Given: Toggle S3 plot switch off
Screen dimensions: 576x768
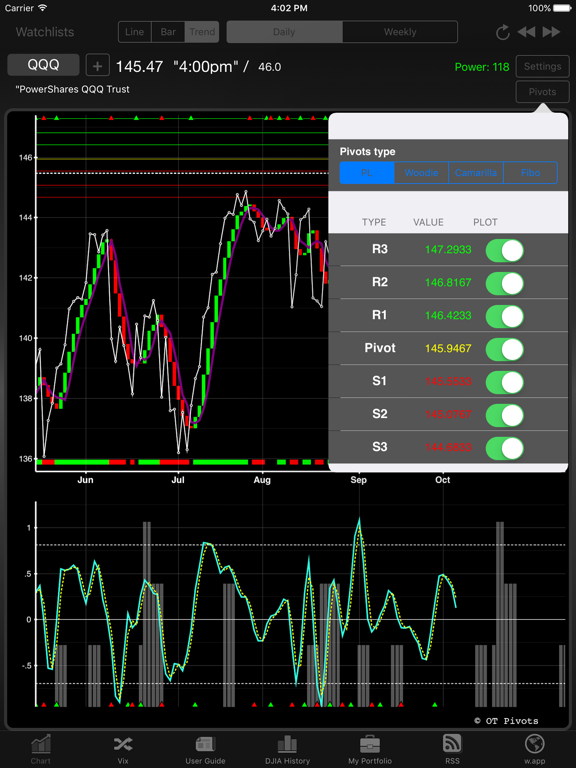Looking at the screenshot, I should pyautogui.click(x=504, y=448).
